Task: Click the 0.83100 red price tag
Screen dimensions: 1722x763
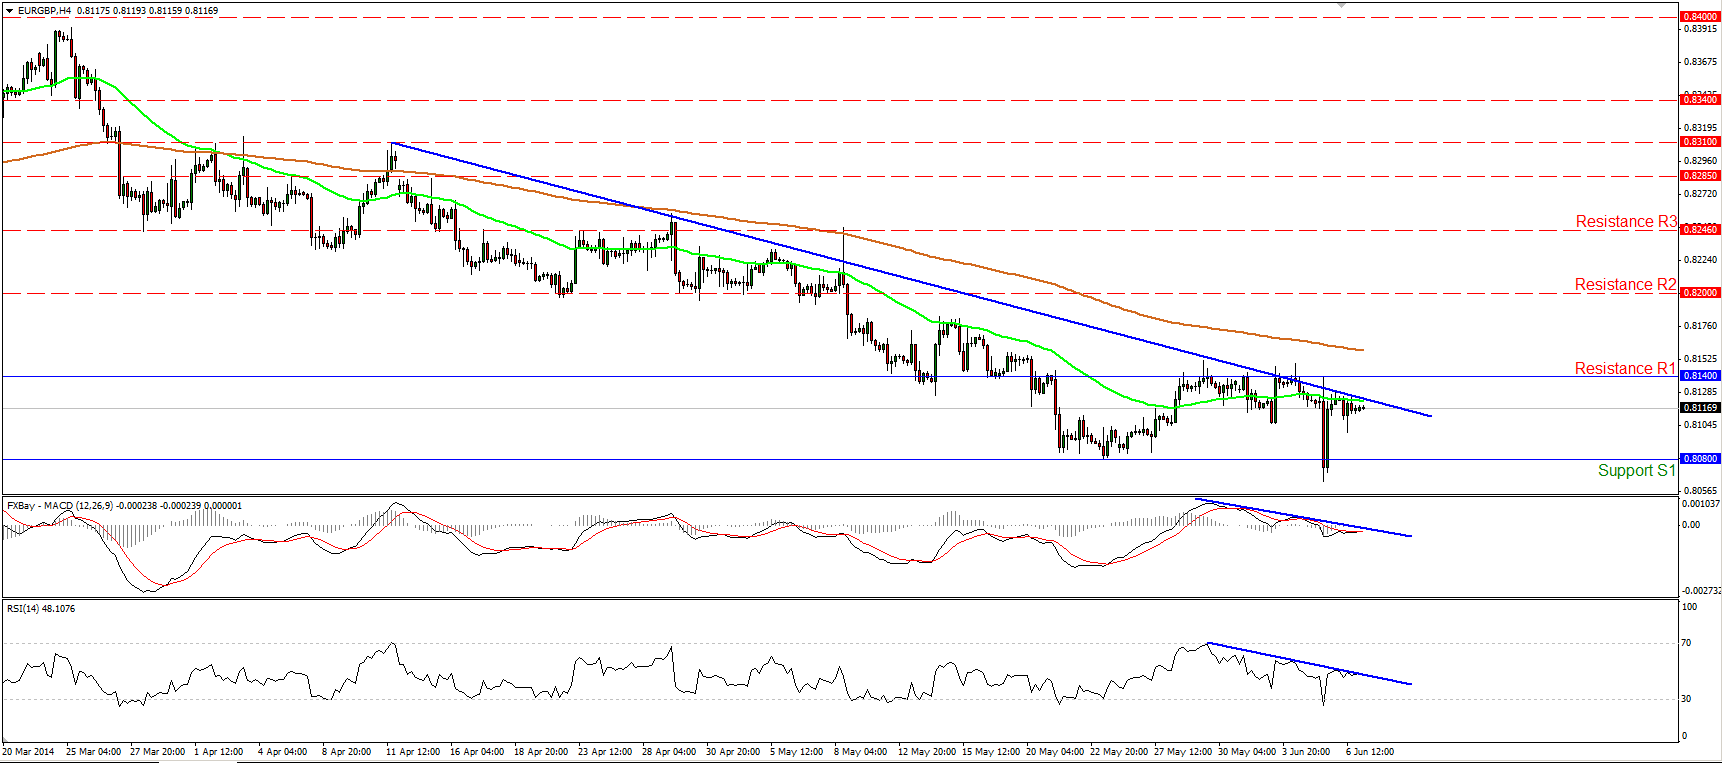Action: coord(1700,142)
